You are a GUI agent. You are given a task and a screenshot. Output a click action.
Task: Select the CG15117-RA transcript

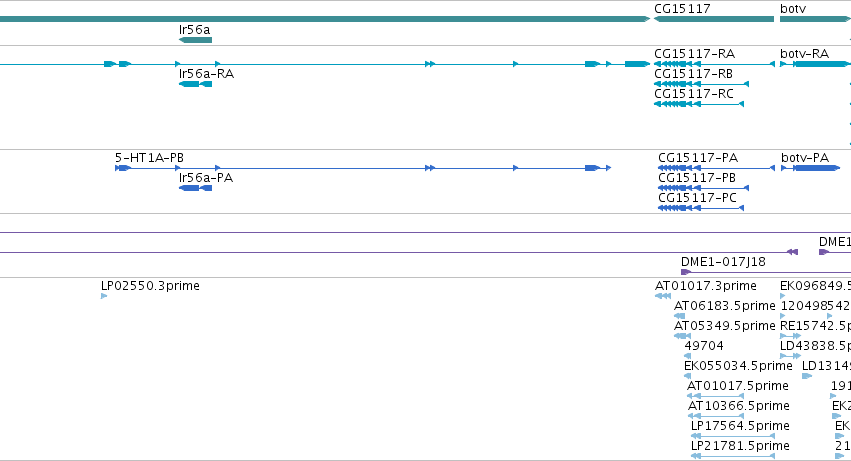click(x=714, y=64)
